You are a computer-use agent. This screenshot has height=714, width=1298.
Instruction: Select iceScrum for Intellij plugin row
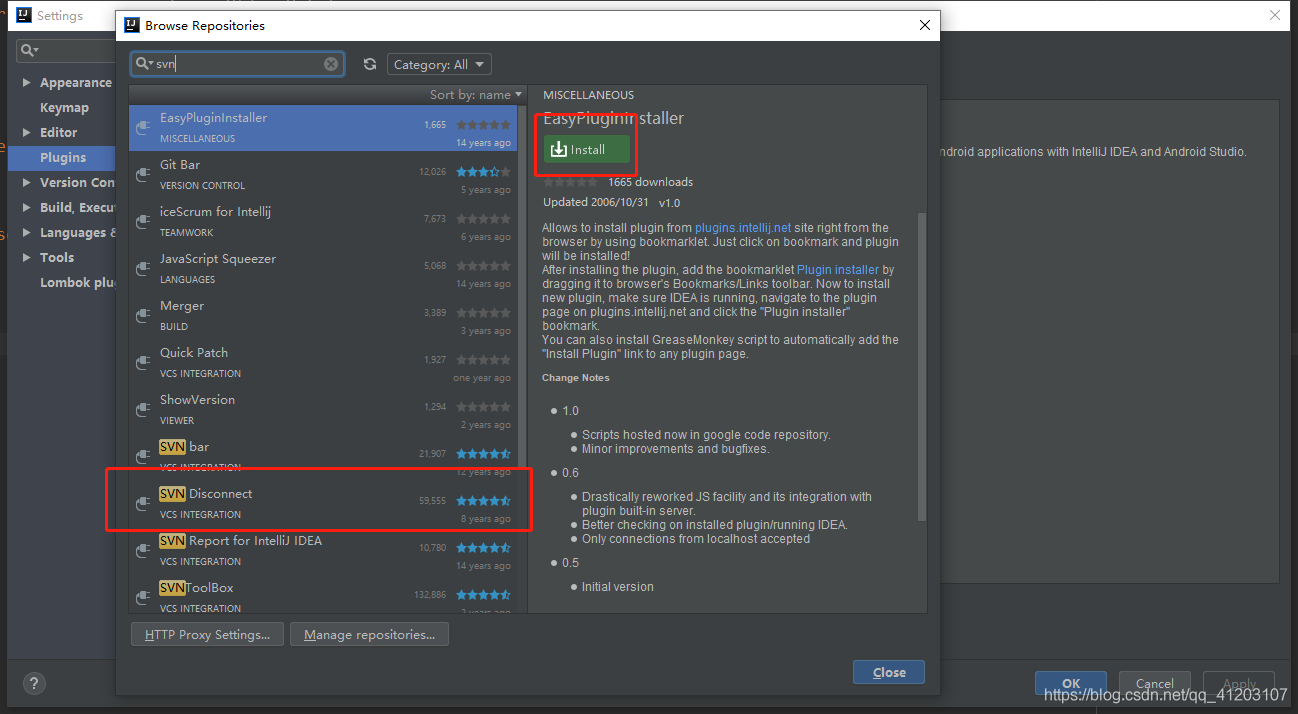(323, 221)
